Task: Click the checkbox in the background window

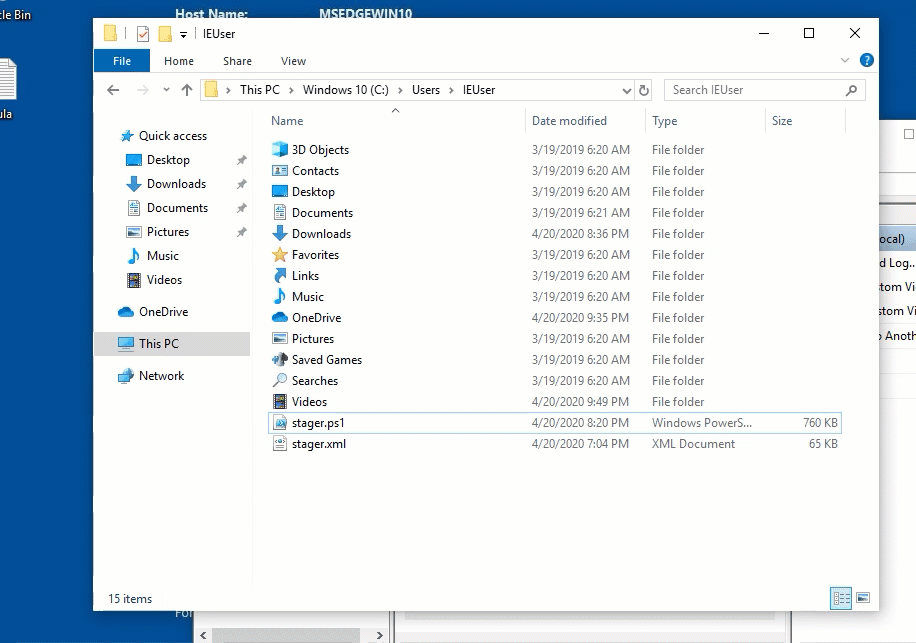Action: (x=908, y=134)
